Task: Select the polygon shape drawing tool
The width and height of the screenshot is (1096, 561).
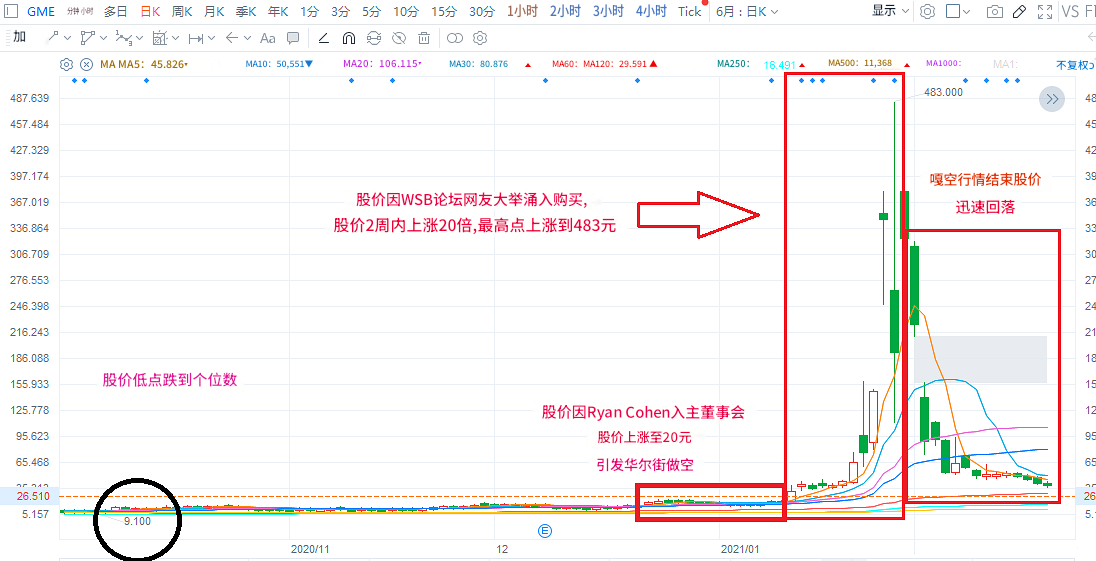Action: (x=87, y=38)
